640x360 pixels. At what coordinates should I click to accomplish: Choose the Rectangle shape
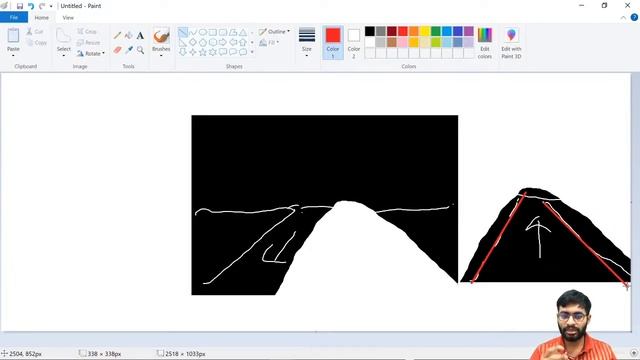[213, 32]
